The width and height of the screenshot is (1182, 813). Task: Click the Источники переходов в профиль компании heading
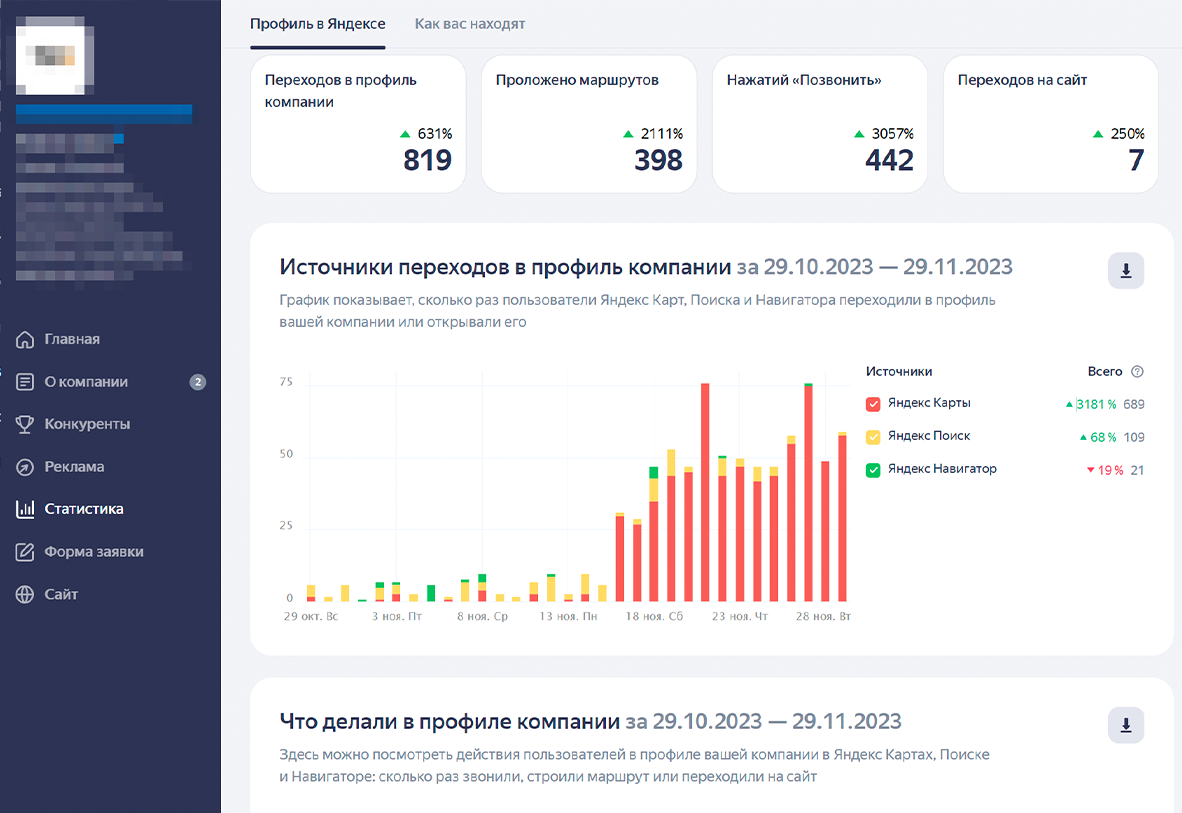(x=505, y=267)
